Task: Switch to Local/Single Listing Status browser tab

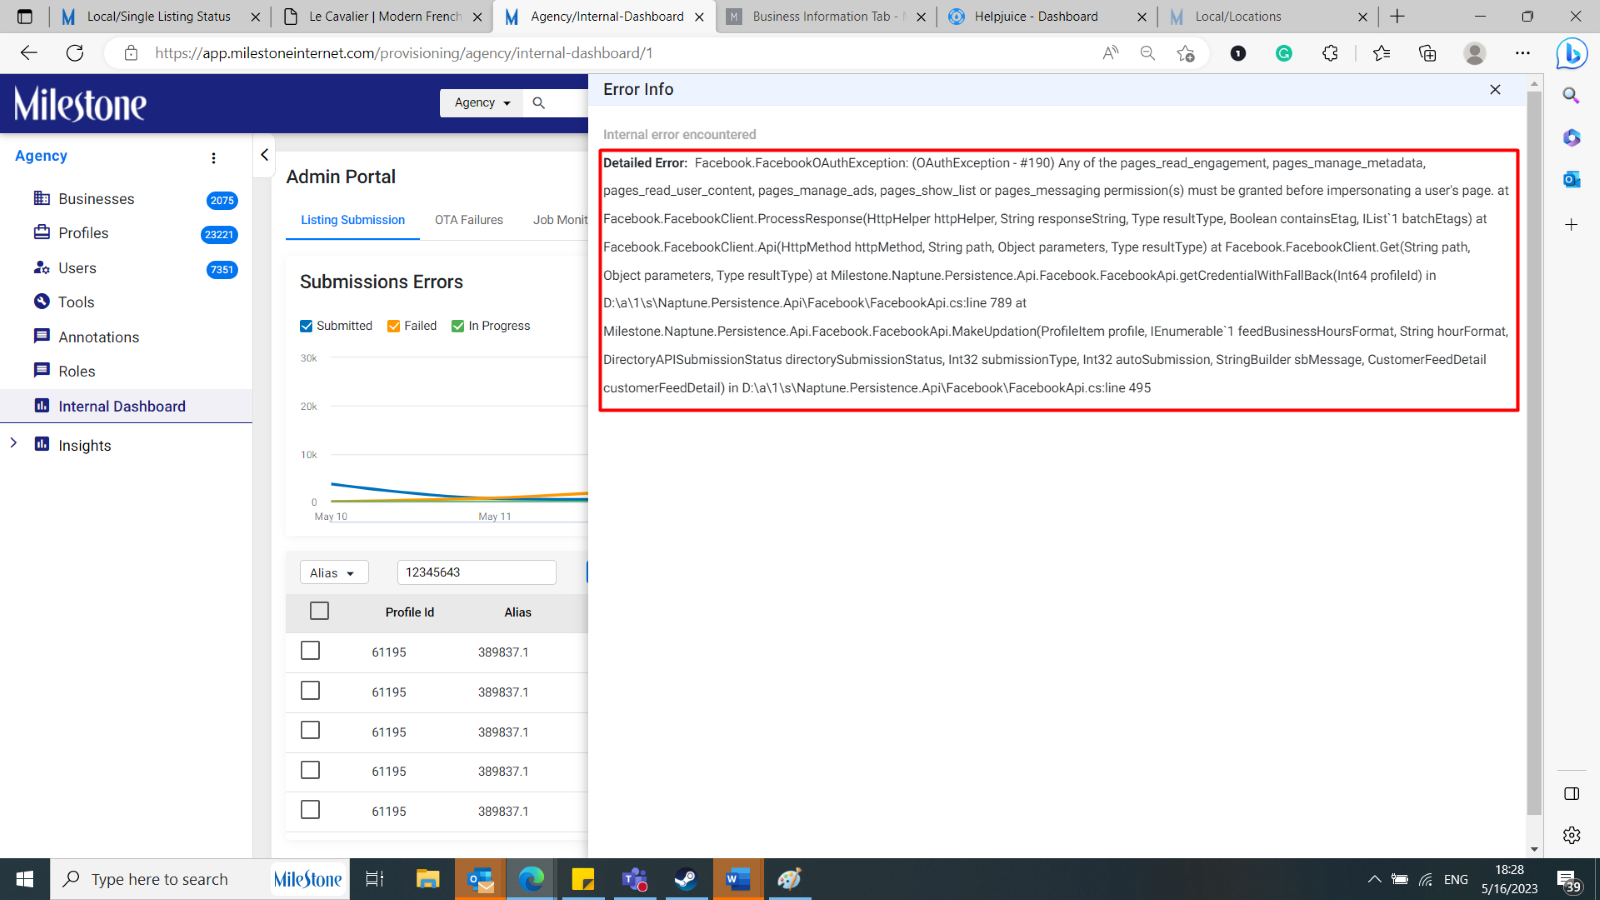Action: [158, 17]
